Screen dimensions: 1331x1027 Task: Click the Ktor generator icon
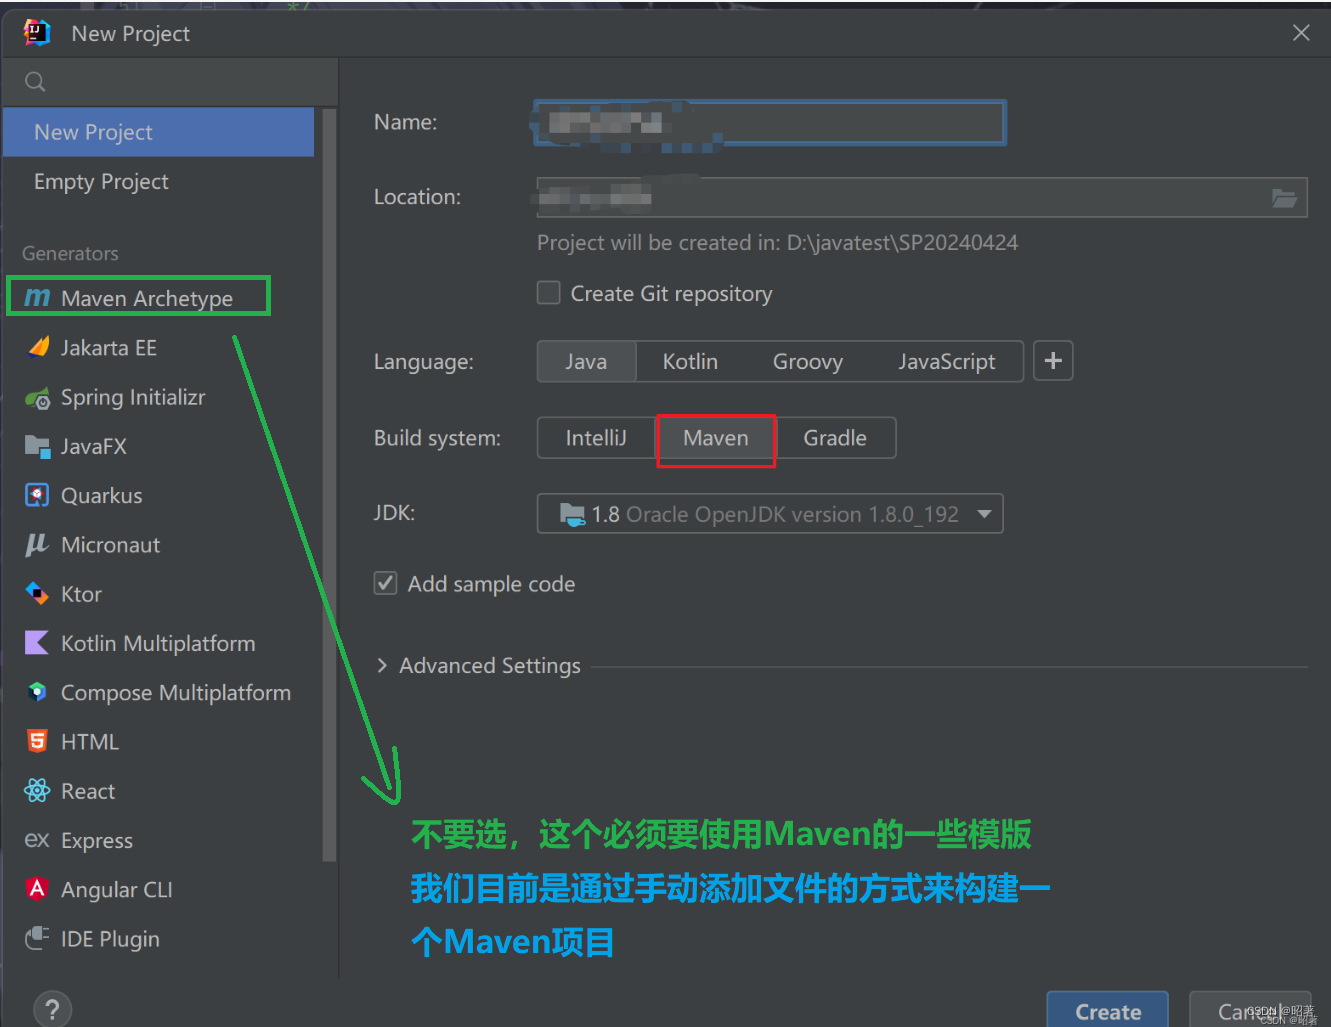pos(37,594)
